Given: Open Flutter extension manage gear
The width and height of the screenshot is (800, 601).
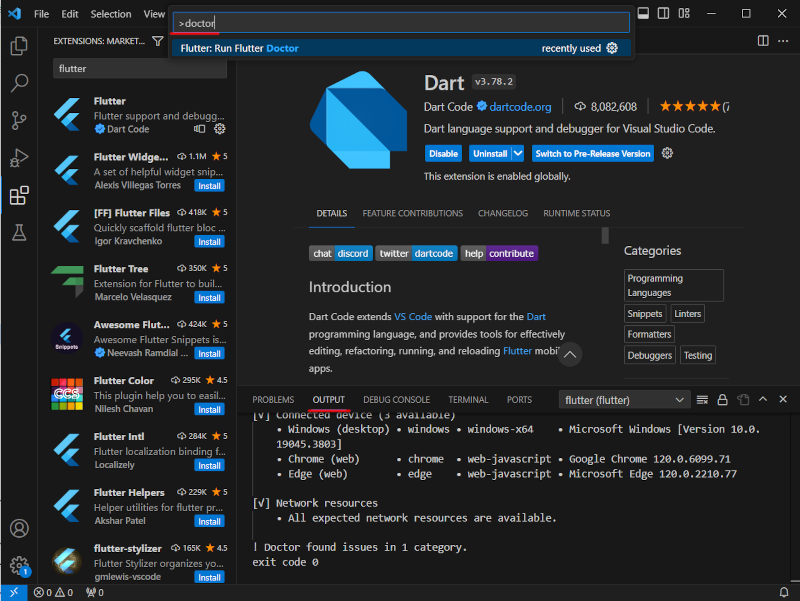Looking at the screenshot, I should tap(219, 129).
